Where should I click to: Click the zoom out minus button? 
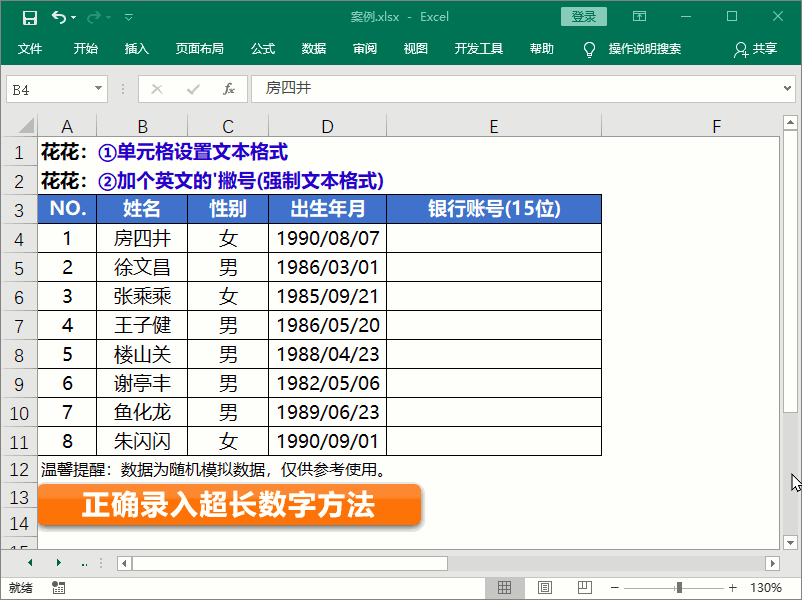[615, 588]
